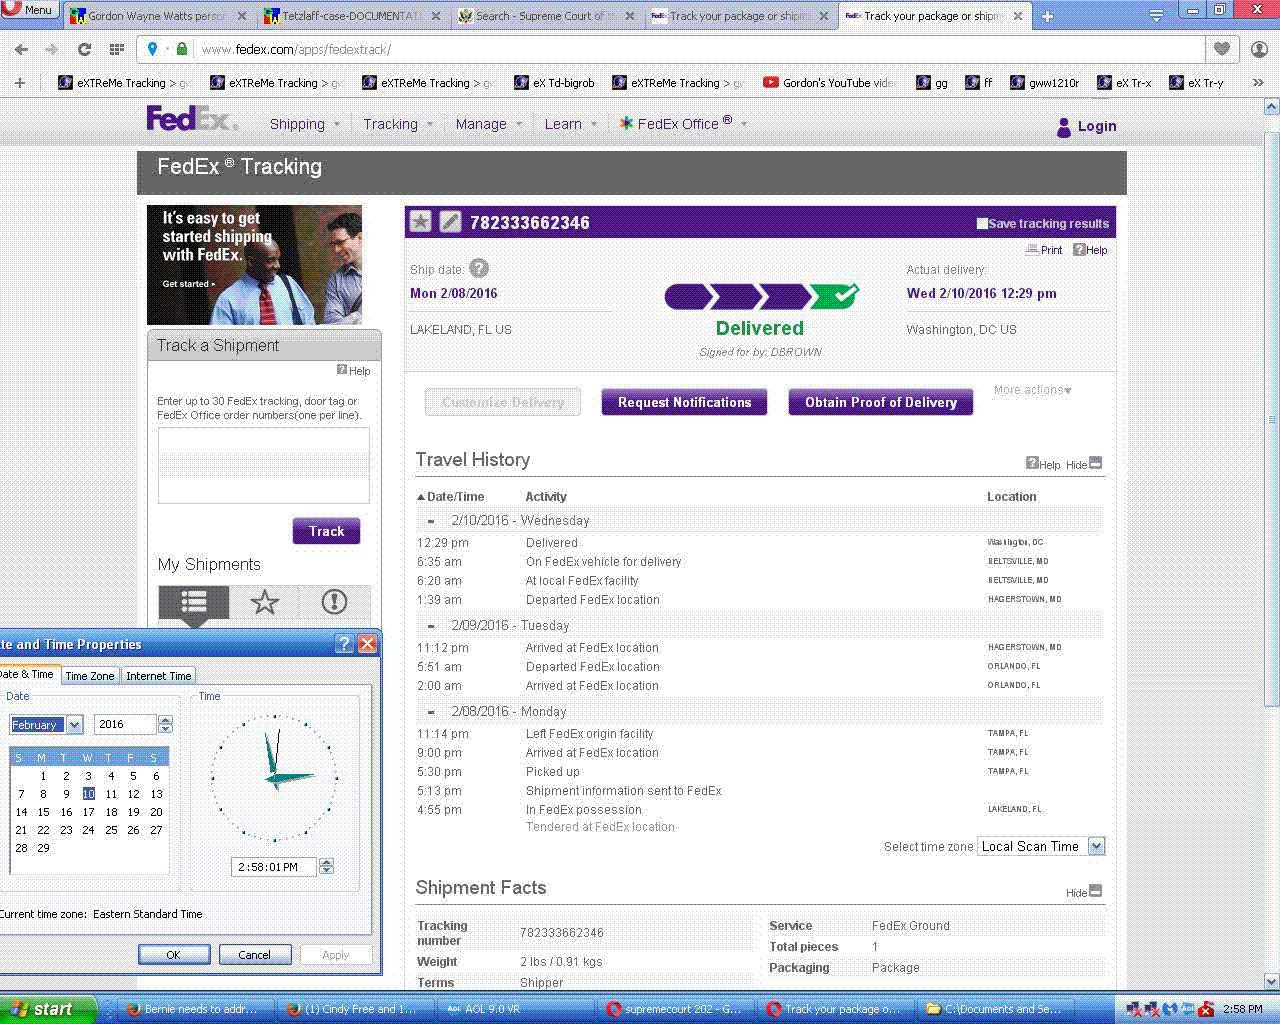Screen dimensions: 1280x1024
Task: Select the star watch list icon in My Shipments
Action: pos(264,602)
